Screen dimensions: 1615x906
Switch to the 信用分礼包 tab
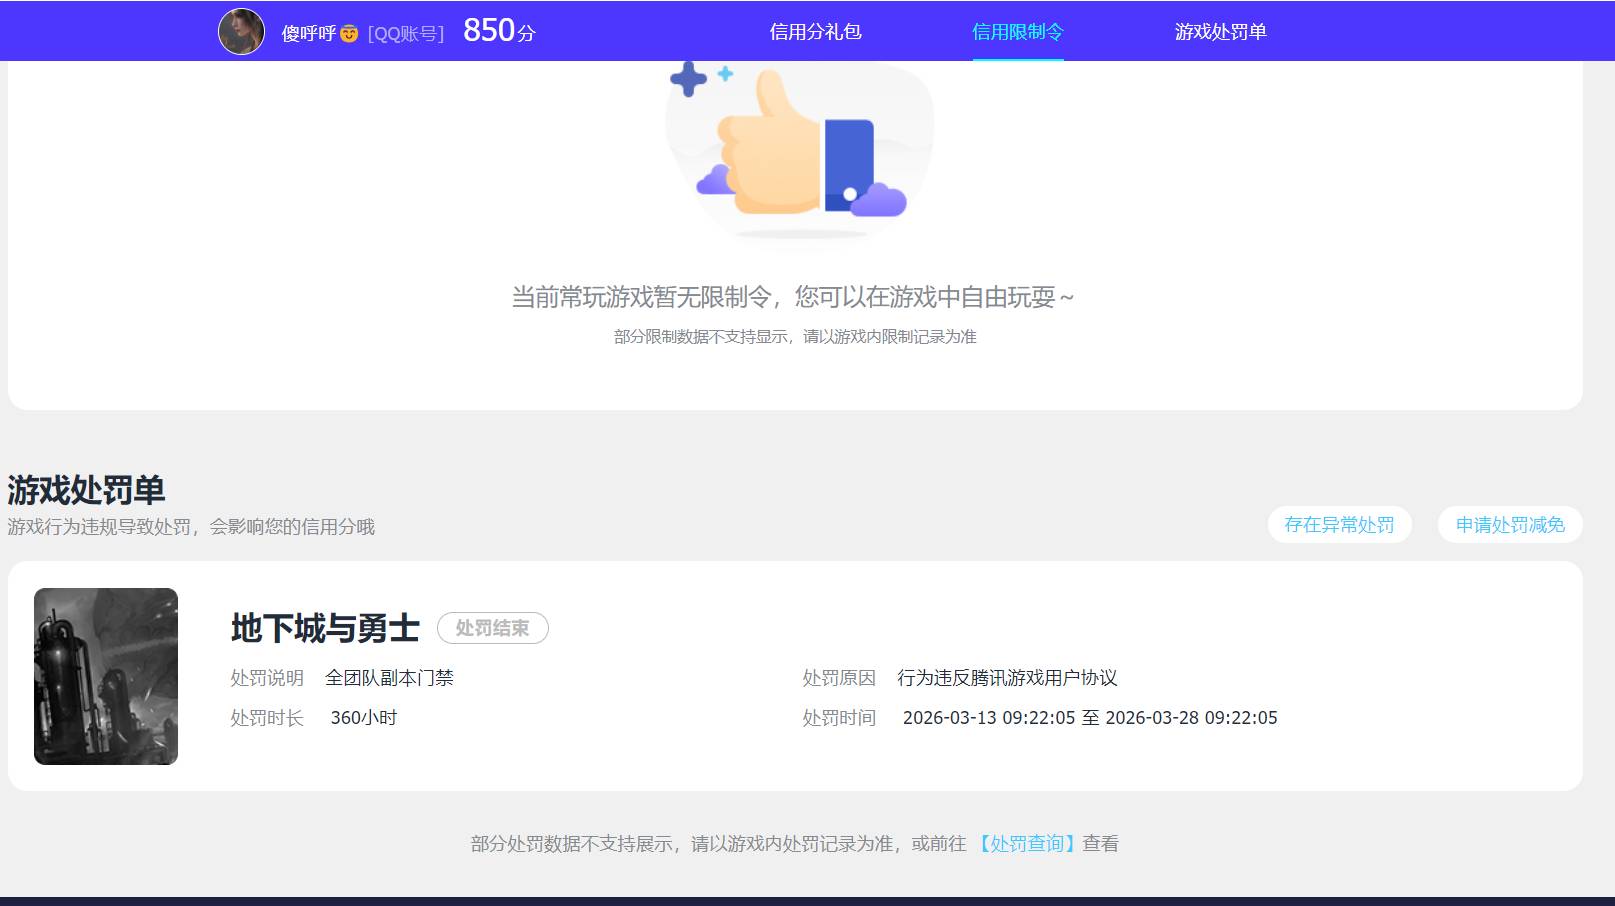[815, 33]
